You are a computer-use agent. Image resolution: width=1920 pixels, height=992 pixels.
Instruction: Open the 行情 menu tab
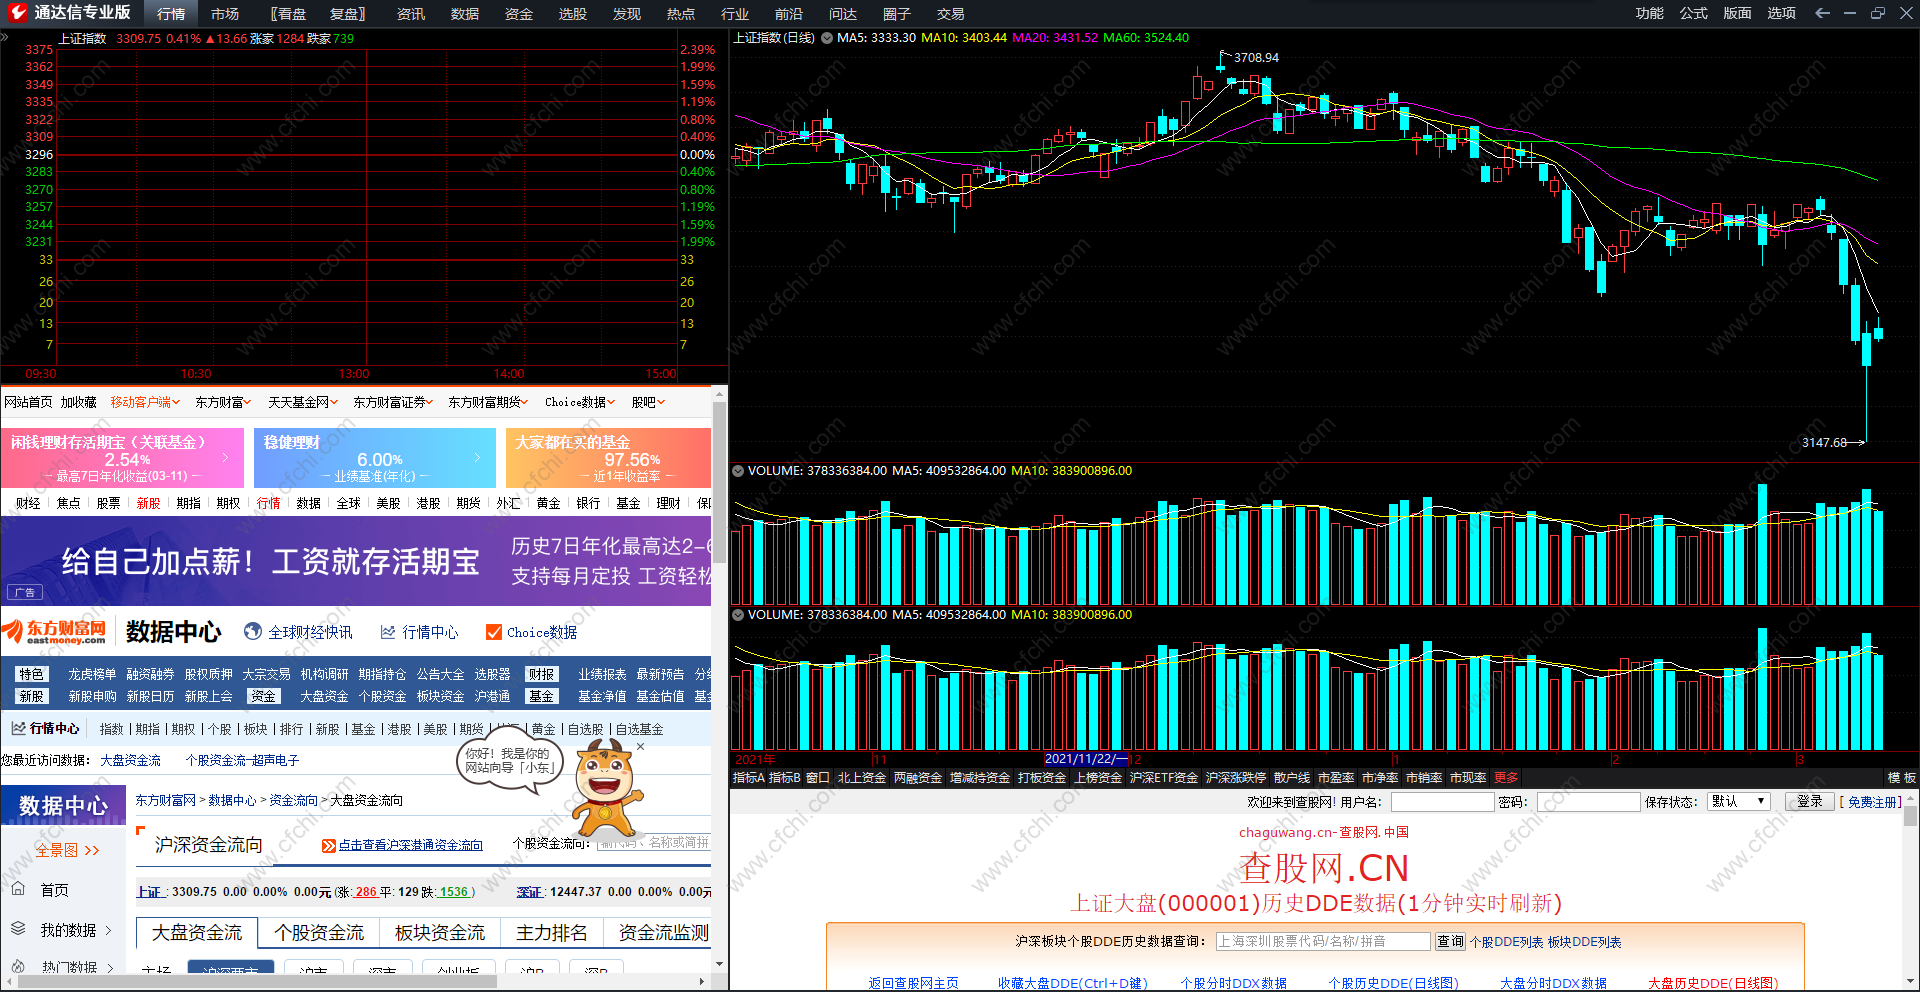(x=171, y=14)
